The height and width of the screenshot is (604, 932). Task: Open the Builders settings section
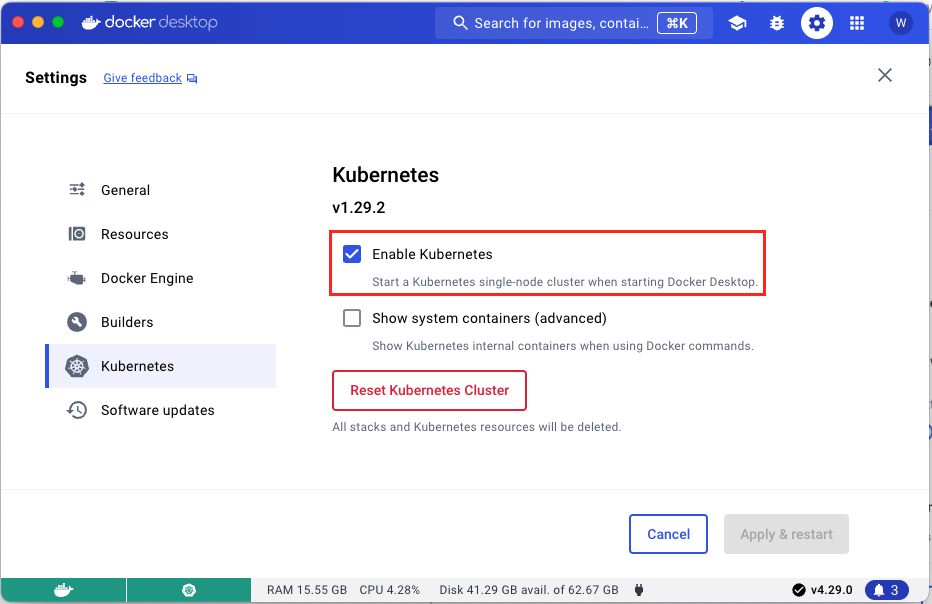tap(162, 322)
